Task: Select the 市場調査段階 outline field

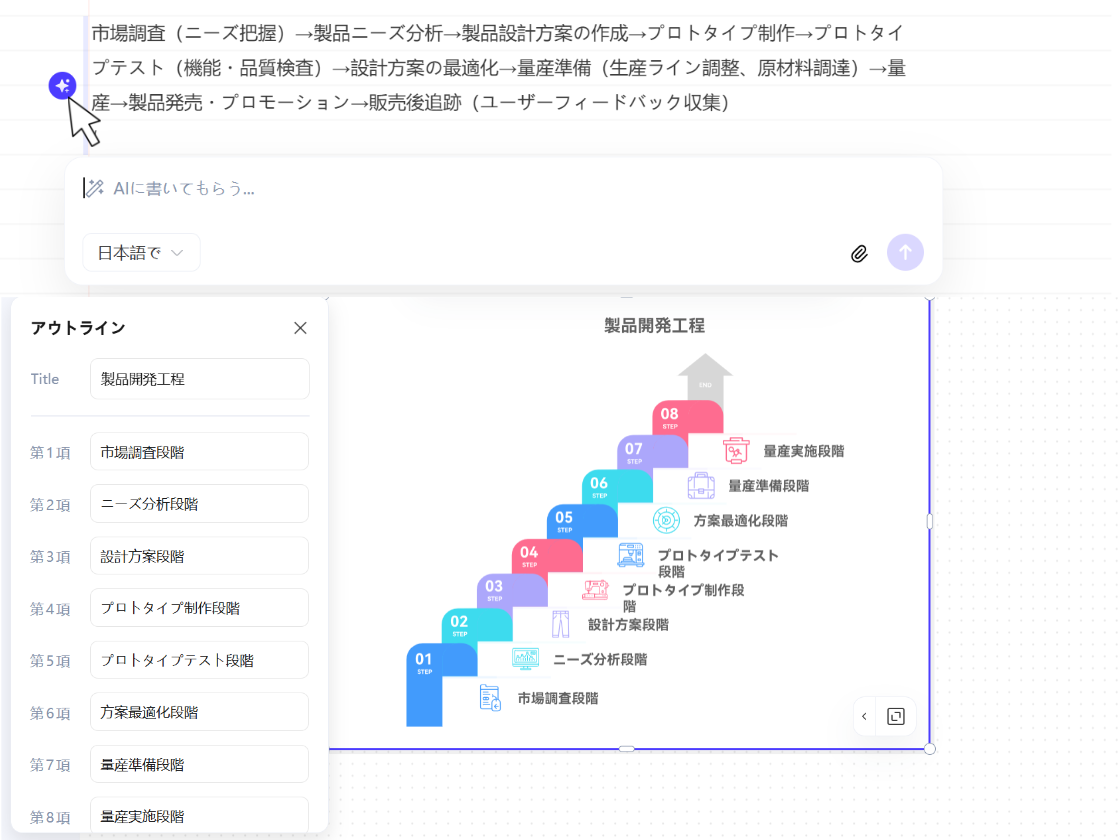Action: pos(199,452)
